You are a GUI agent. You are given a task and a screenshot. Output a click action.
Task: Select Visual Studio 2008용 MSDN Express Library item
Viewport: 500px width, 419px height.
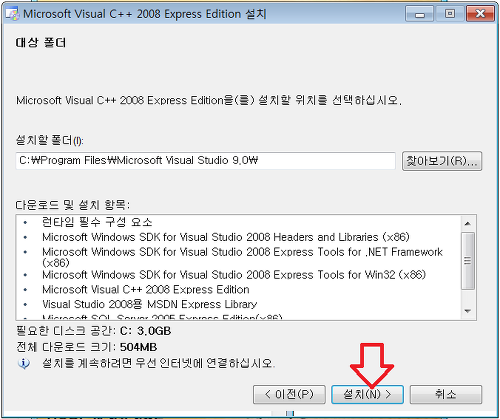(x=150, y=304)
